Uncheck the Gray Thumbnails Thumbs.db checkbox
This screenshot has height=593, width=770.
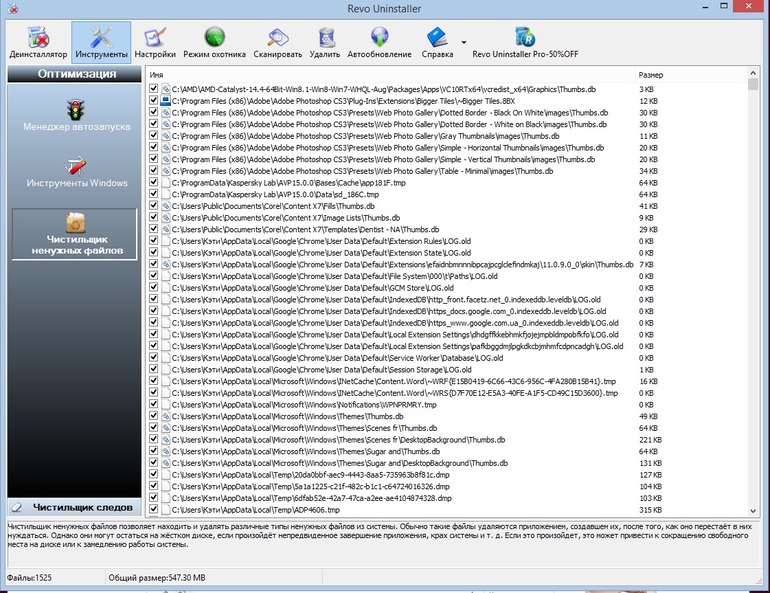coord(154,135)
